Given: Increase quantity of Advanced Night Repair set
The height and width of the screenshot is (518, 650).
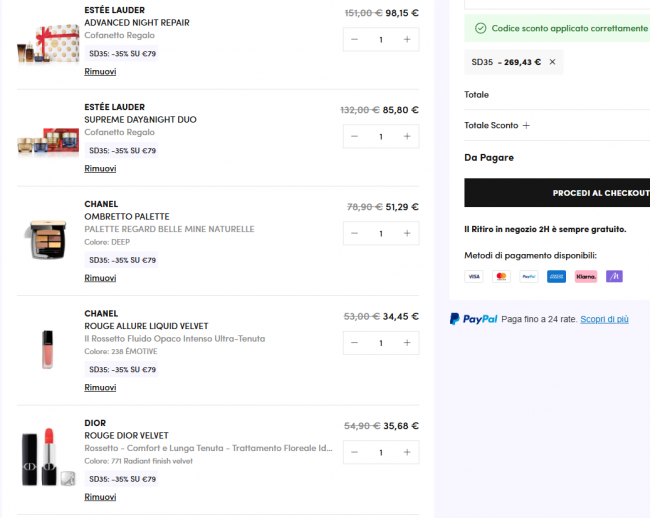Looking at the screenshot, I should point(406,40).
